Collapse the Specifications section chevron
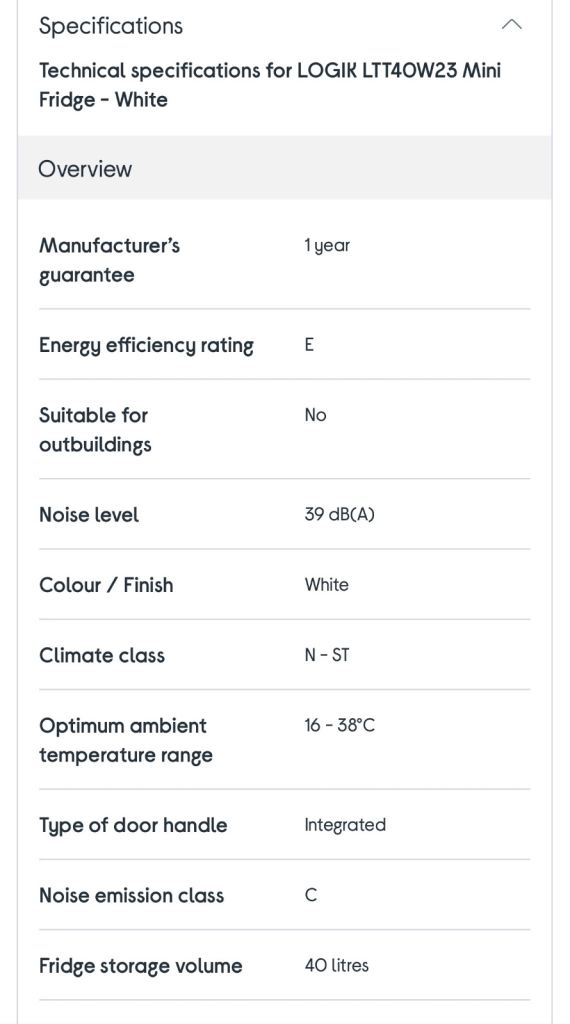Image resolution: width=570 pixels, height=1024 pixels. (511, 25)
